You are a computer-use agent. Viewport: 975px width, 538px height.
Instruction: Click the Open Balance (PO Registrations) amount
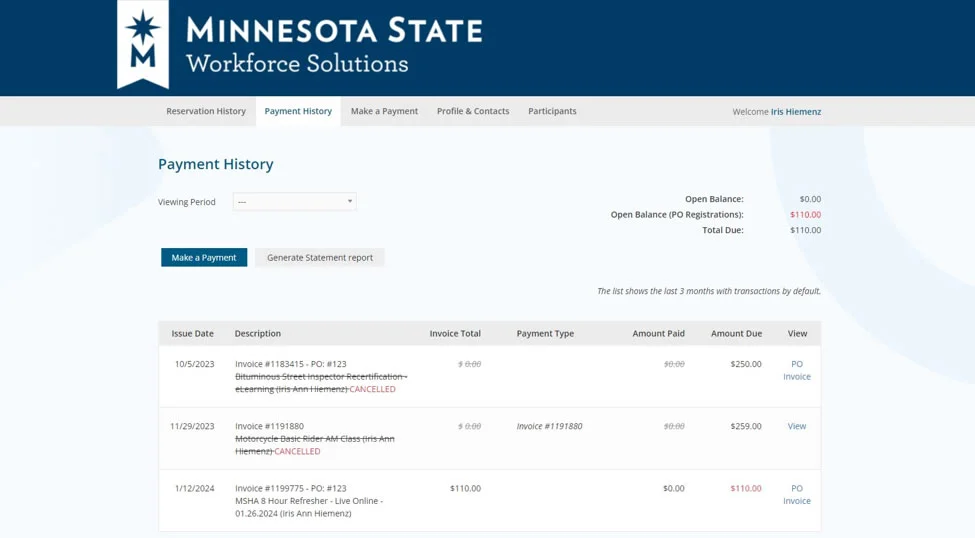[805, 215]
